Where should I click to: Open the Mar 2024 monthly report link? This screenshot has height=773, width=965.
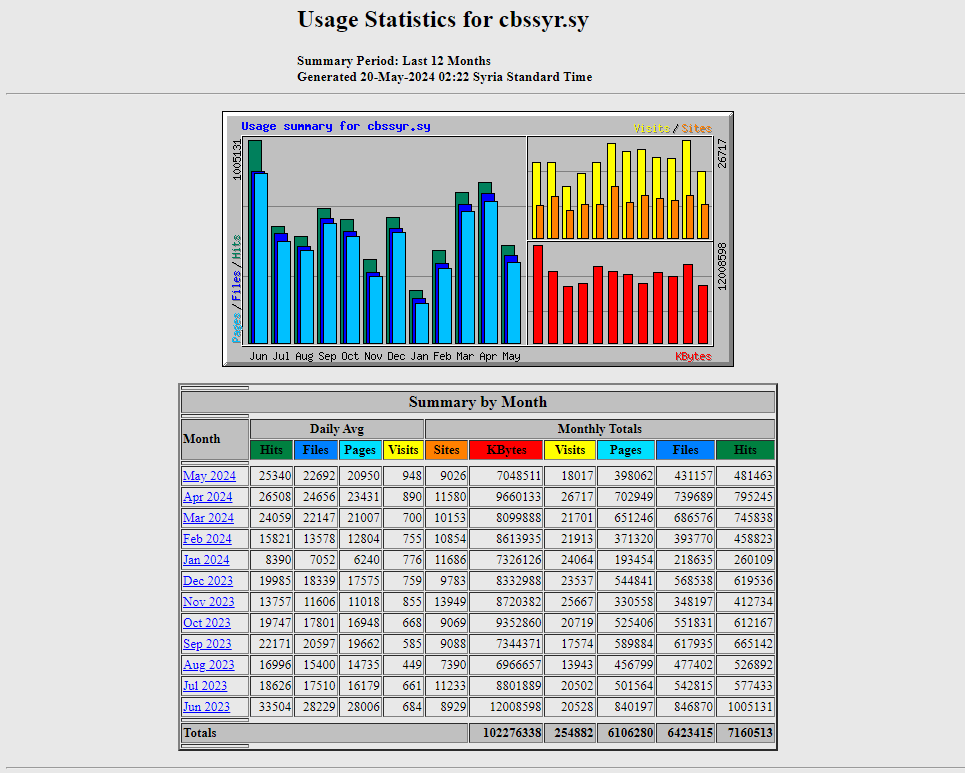tap(209, 518)
